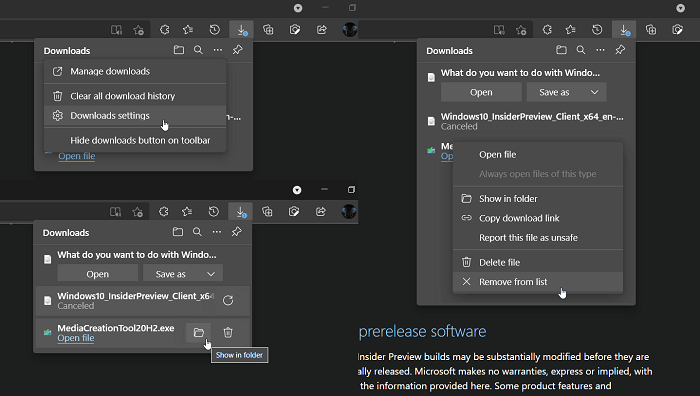Select Delete file in the context menu
This screenshot has width=700, height=396.
pos(538,263)
